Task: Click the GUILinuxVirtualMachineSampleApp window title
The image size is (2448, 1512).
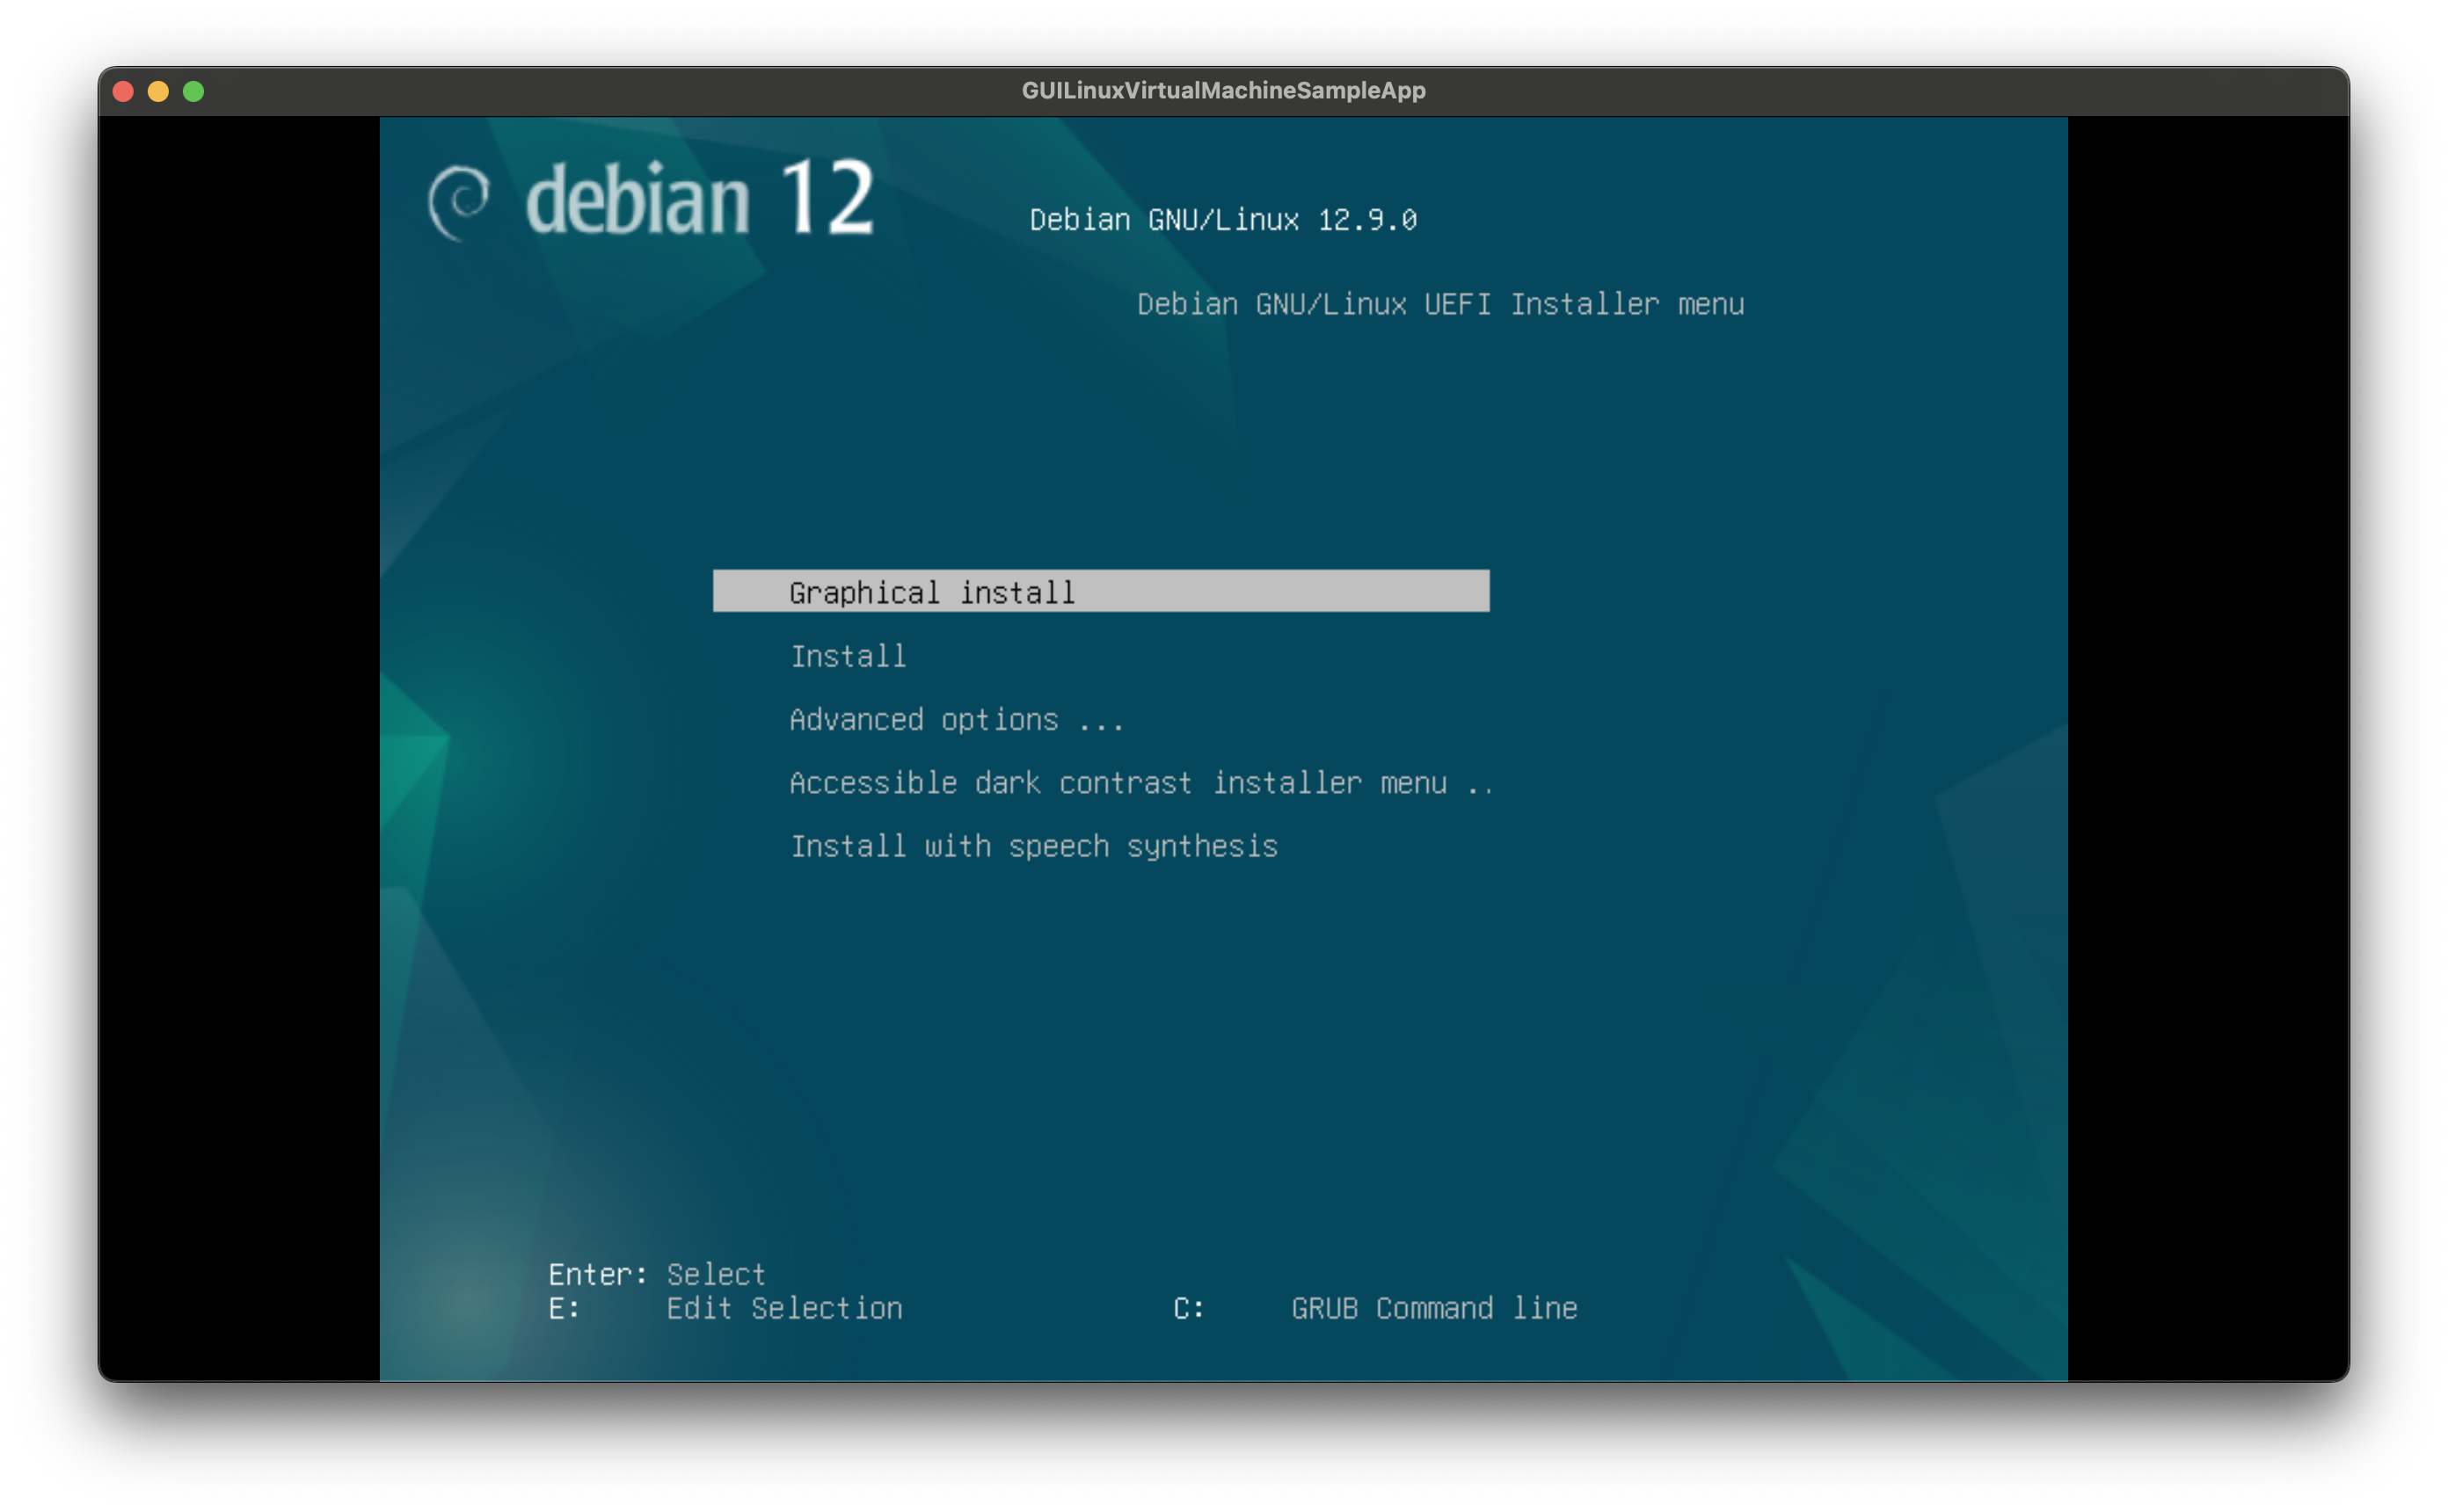Action: [1223, 91]
